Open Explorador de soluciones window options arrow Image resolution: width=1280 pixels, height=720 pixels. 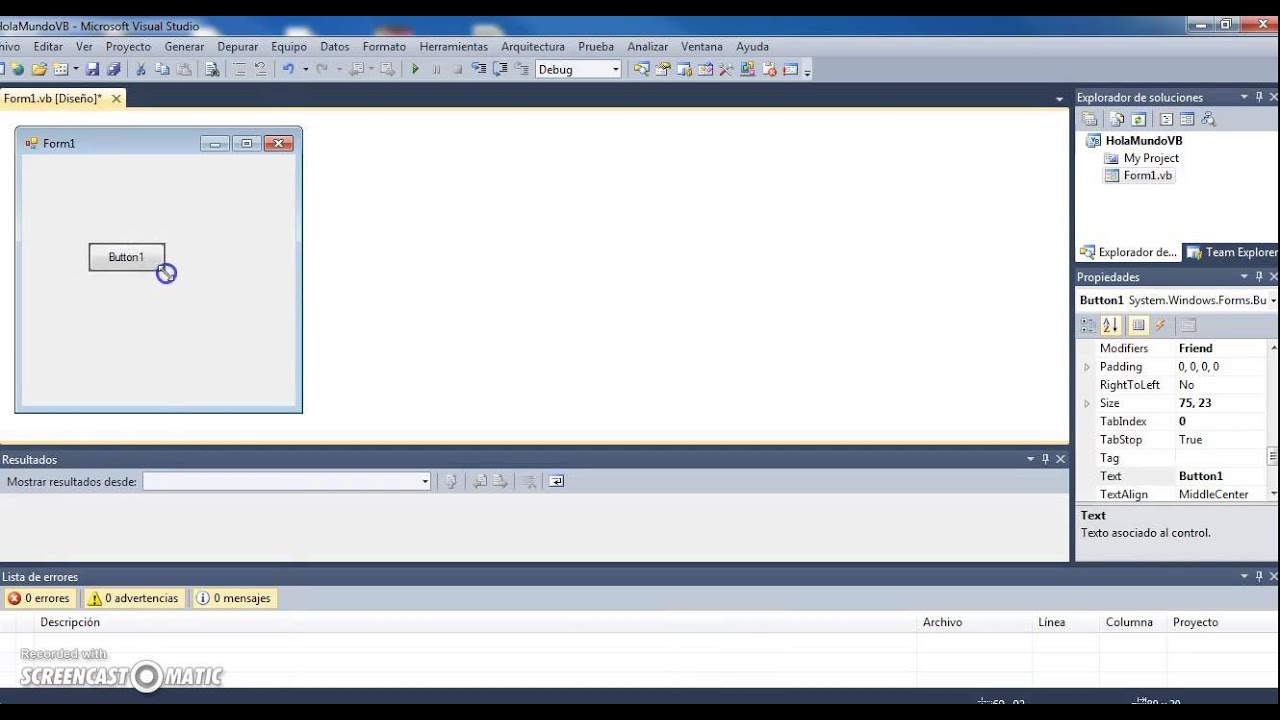pos(1244,97)
